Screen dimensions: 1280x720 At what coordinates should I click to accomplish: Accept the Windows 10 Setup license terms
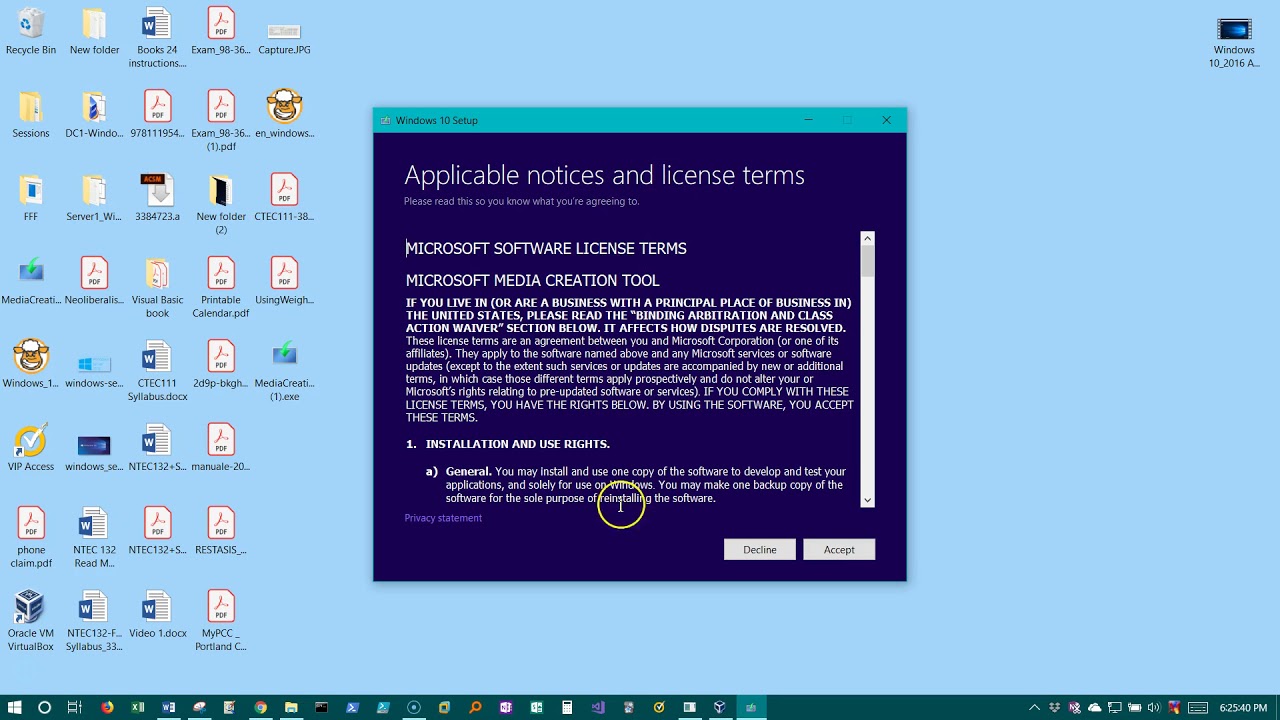coord(839,549)
